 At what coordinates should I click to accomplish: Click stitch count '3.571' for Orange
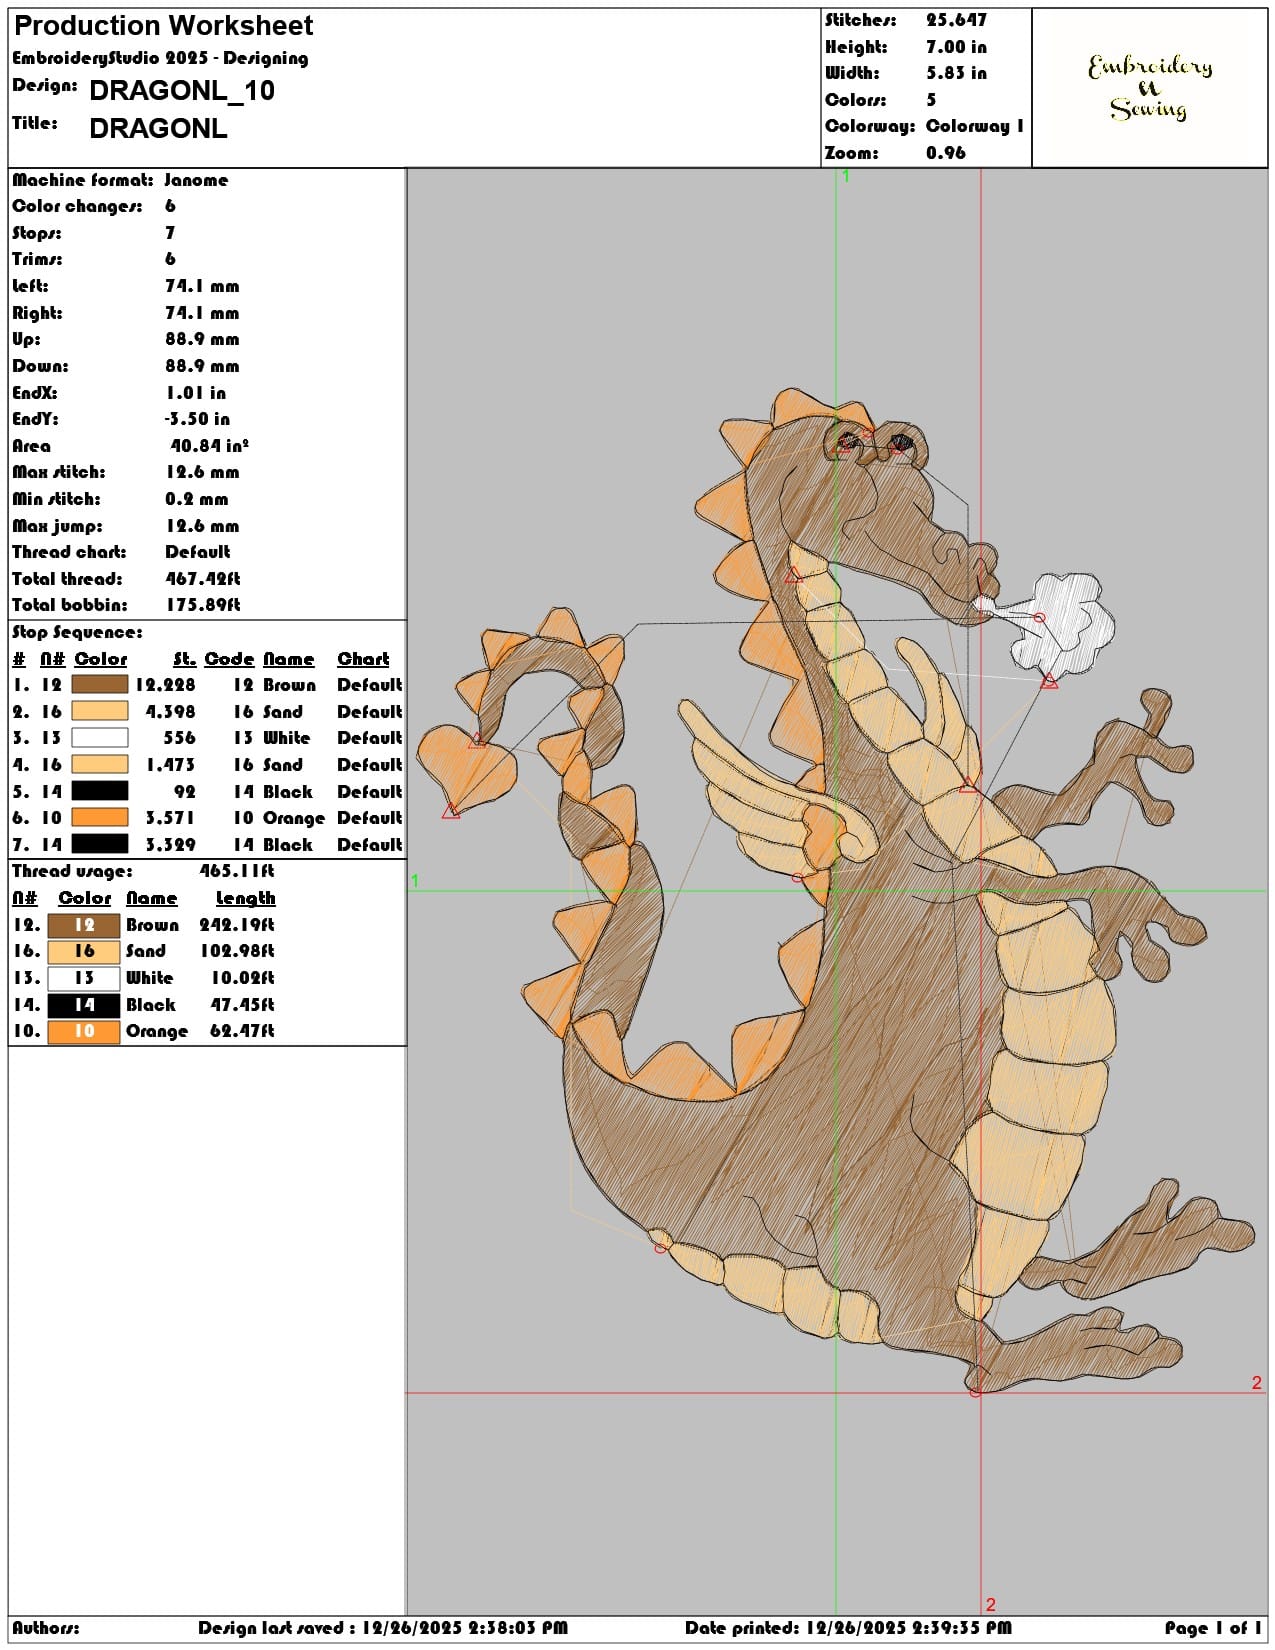[x=171, y=818]
